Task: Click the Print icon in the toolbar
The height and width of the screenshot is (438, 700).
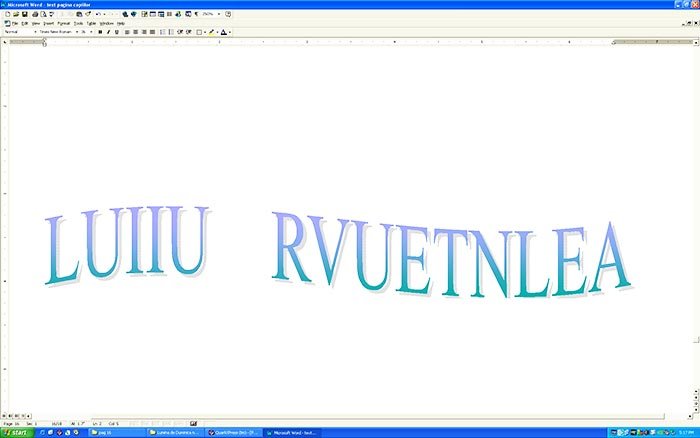Action: click(x=35, y=15)
